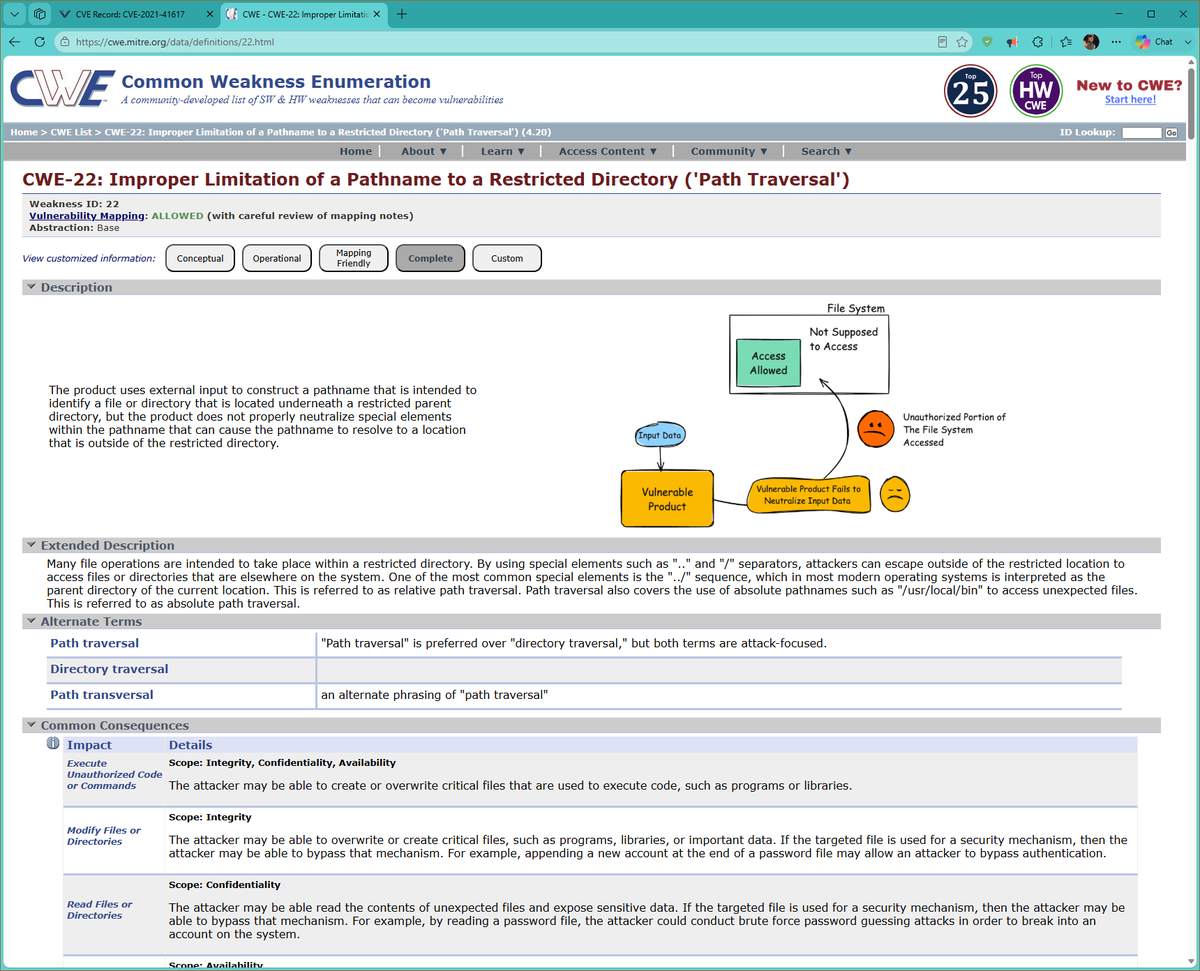This screenshot has height=971, width=1200.
Task: Click 'Execute Unauthorized Code or Commands' impact
Action: (114, 774)
